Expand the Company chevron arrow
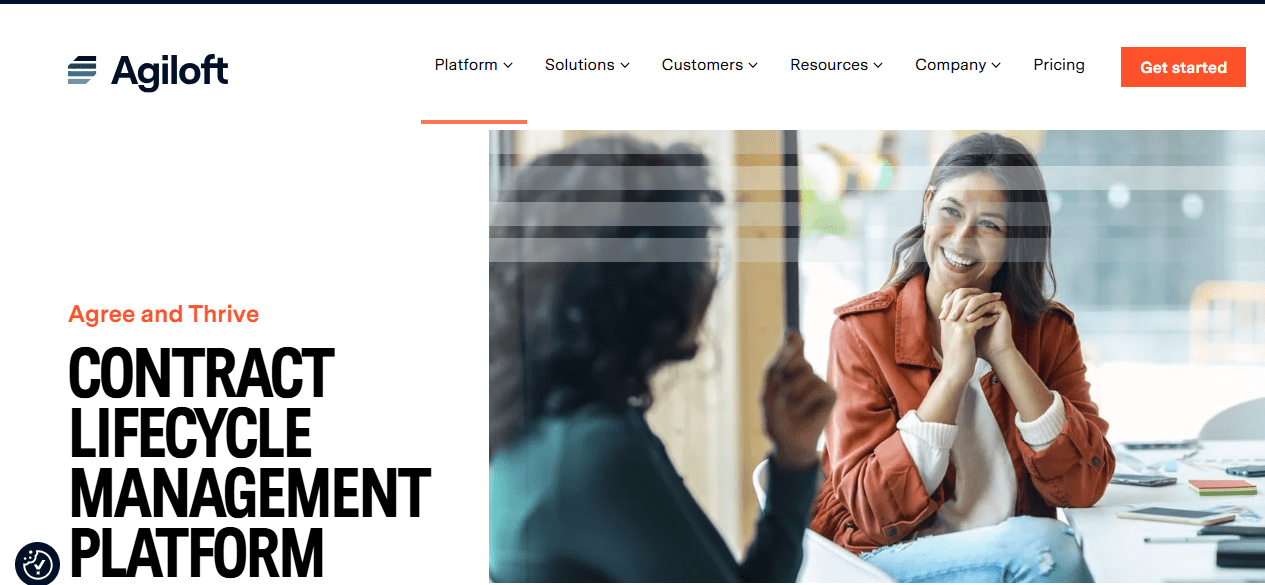Image resolution: width=1265 pixels, height=585 pixels. (x=996, y=65)
